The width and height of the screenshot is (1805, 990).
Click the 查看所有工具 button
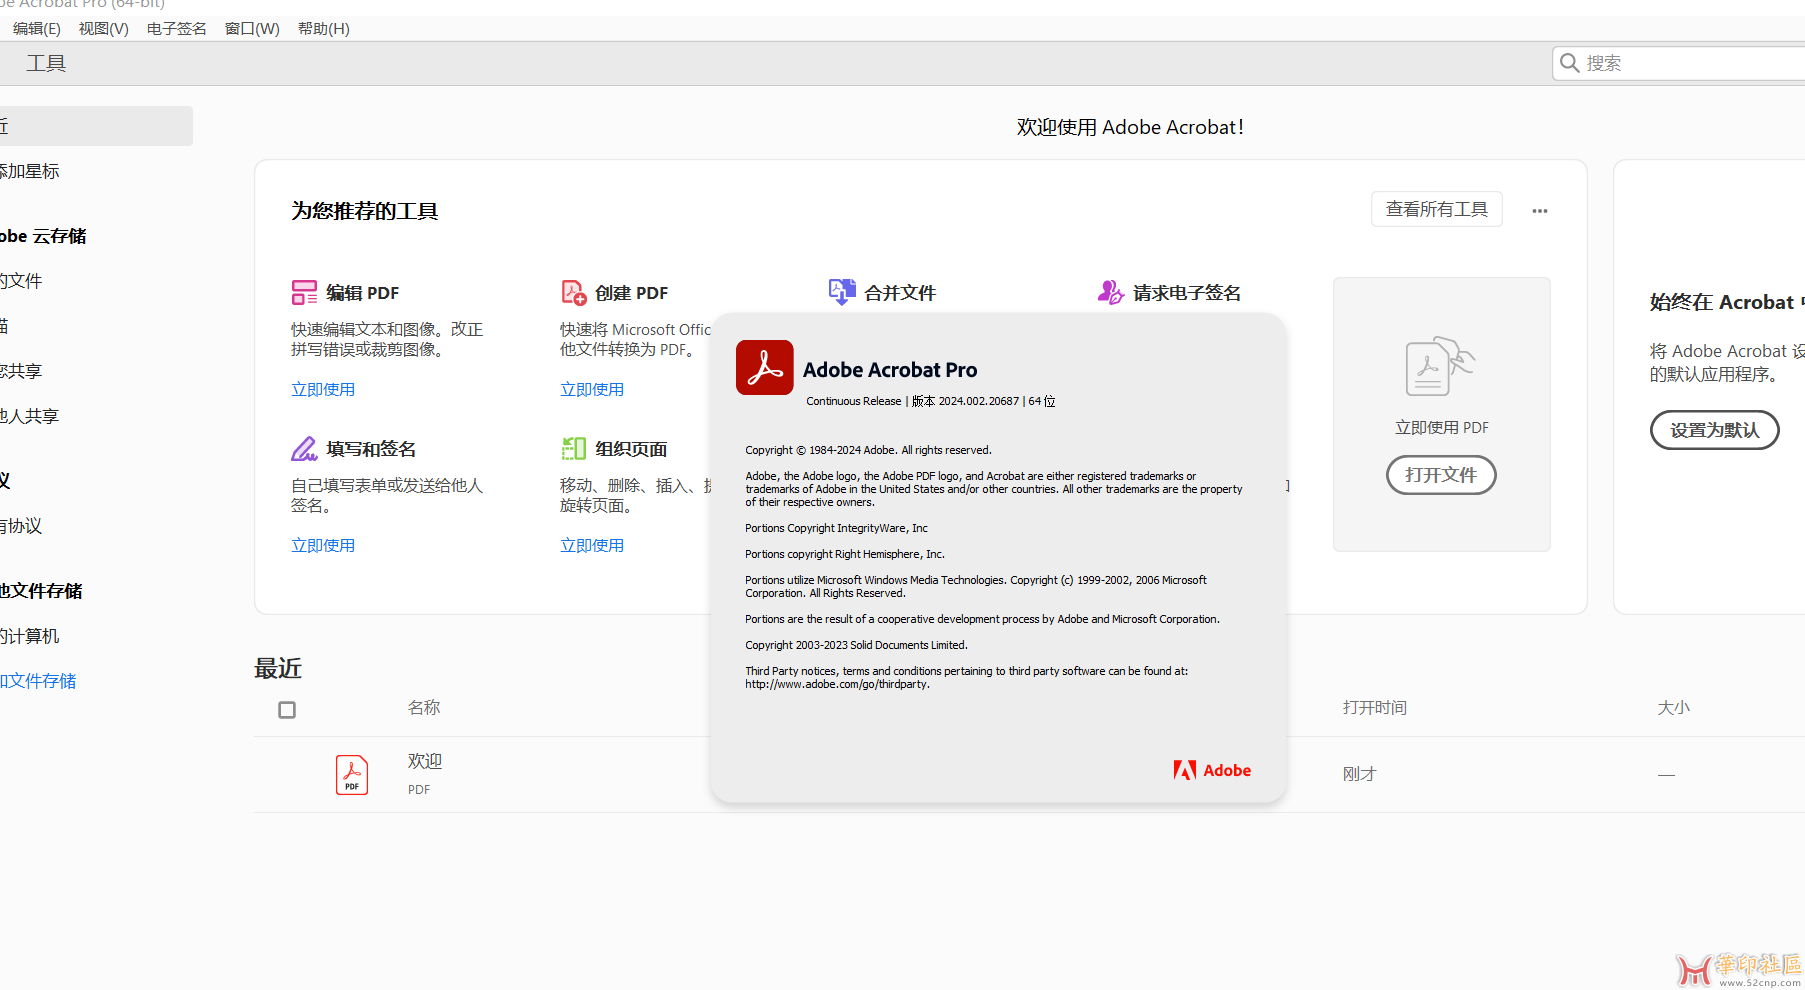click(1436, 209)
